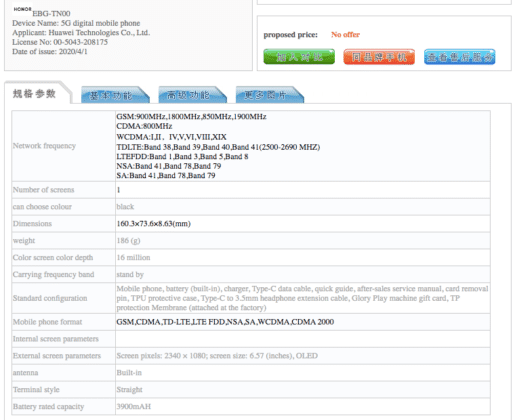
Task: Click the empty Internal screen parameters cell
Action: click(303, 339)
